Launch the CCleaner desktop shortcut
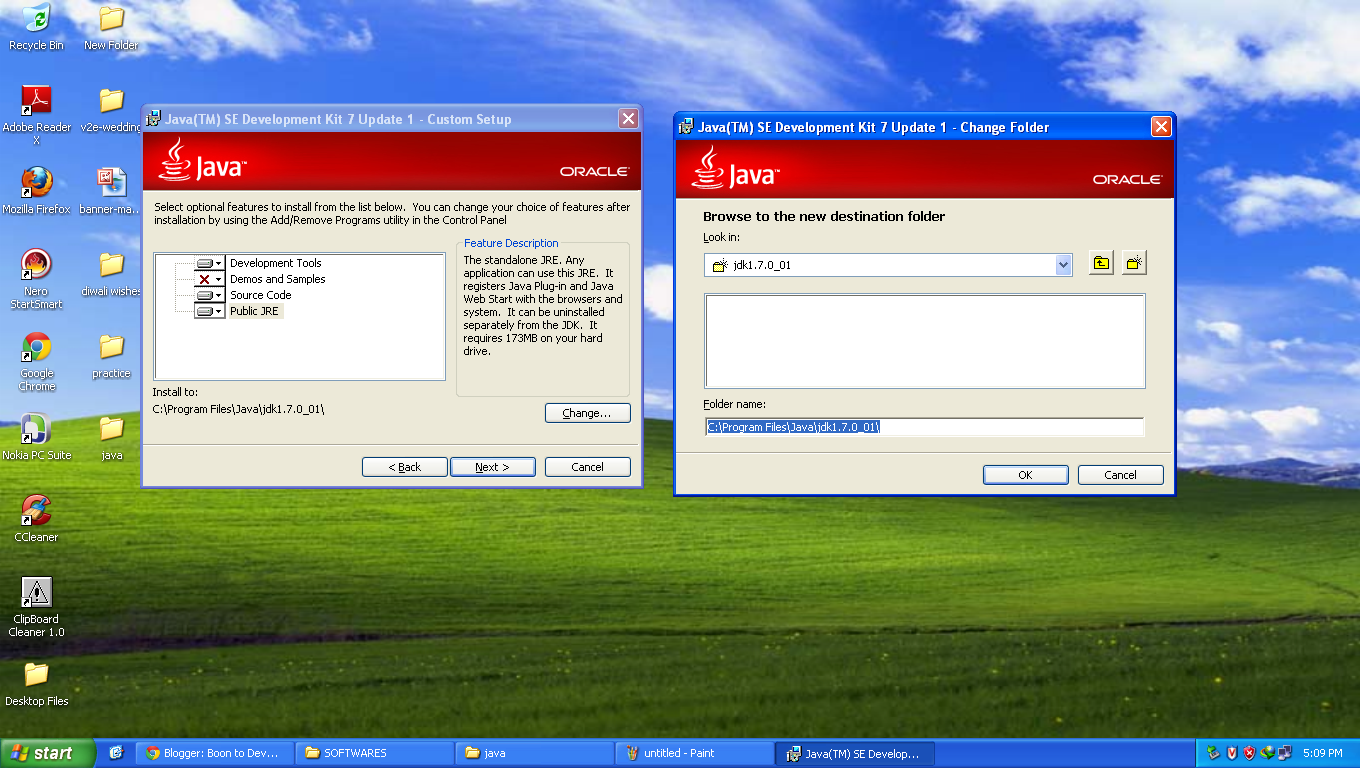 coord(36,519)
